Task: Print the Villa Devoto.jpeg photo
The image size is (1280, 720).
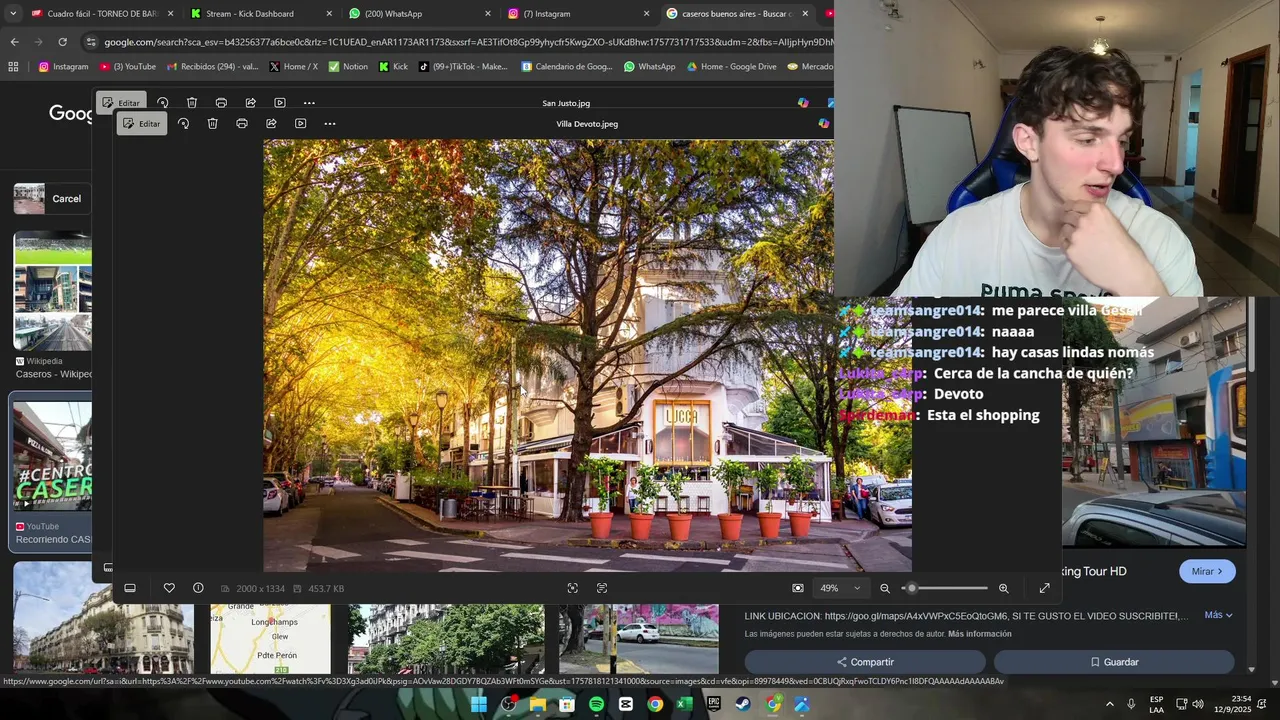Action: (x=241, y=124)
